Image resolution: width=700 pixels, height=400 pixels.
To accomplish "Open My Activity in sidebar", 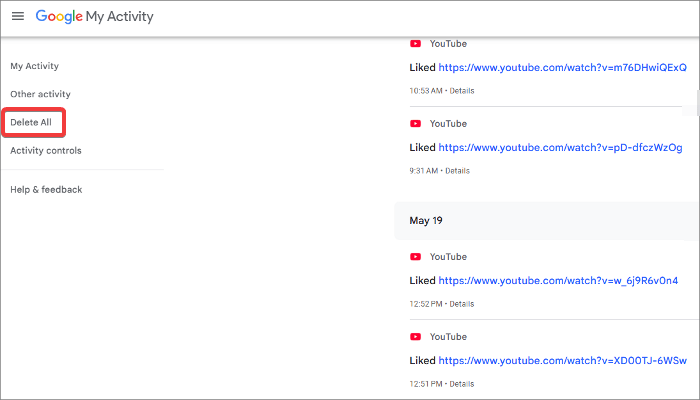I will click(x=35, y=66).
